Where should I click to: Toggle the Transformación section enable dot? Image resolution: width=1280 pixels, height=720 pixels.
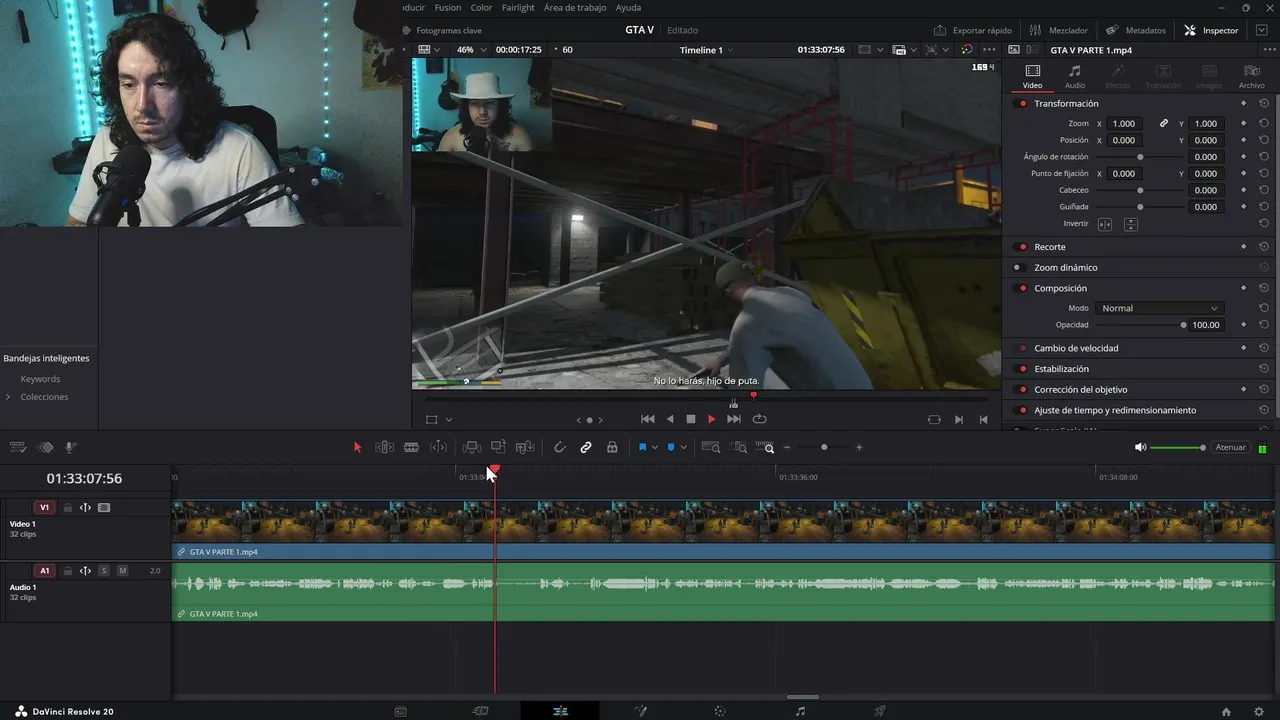pos(1022,104)
